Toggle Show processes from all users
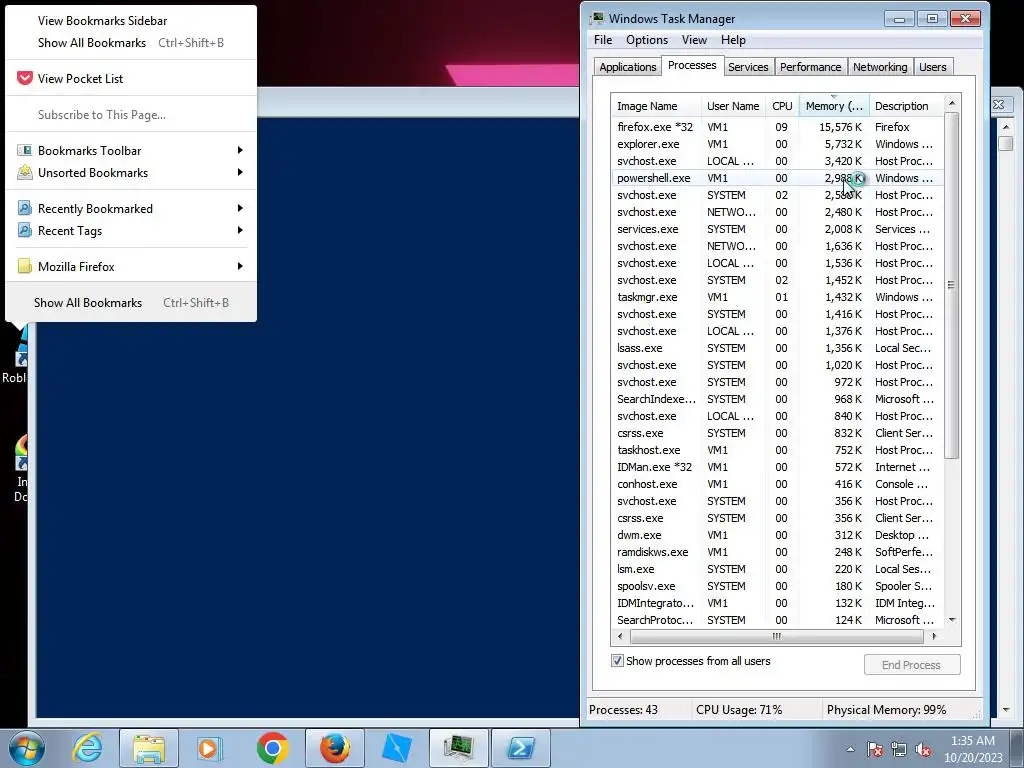This screenshot has width=1024, height=768. [x=617, y=661]
